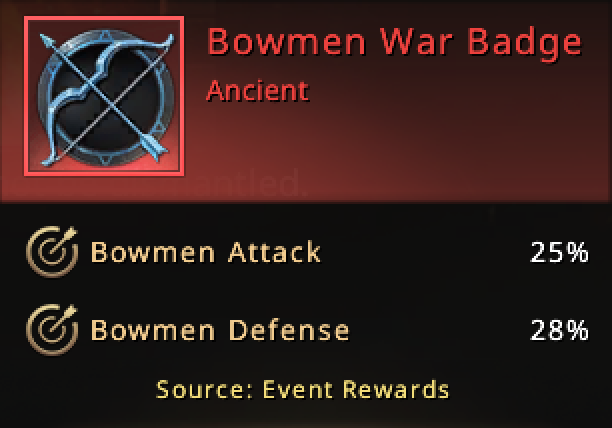Click the 28% defense bonus value

point(559,330)
